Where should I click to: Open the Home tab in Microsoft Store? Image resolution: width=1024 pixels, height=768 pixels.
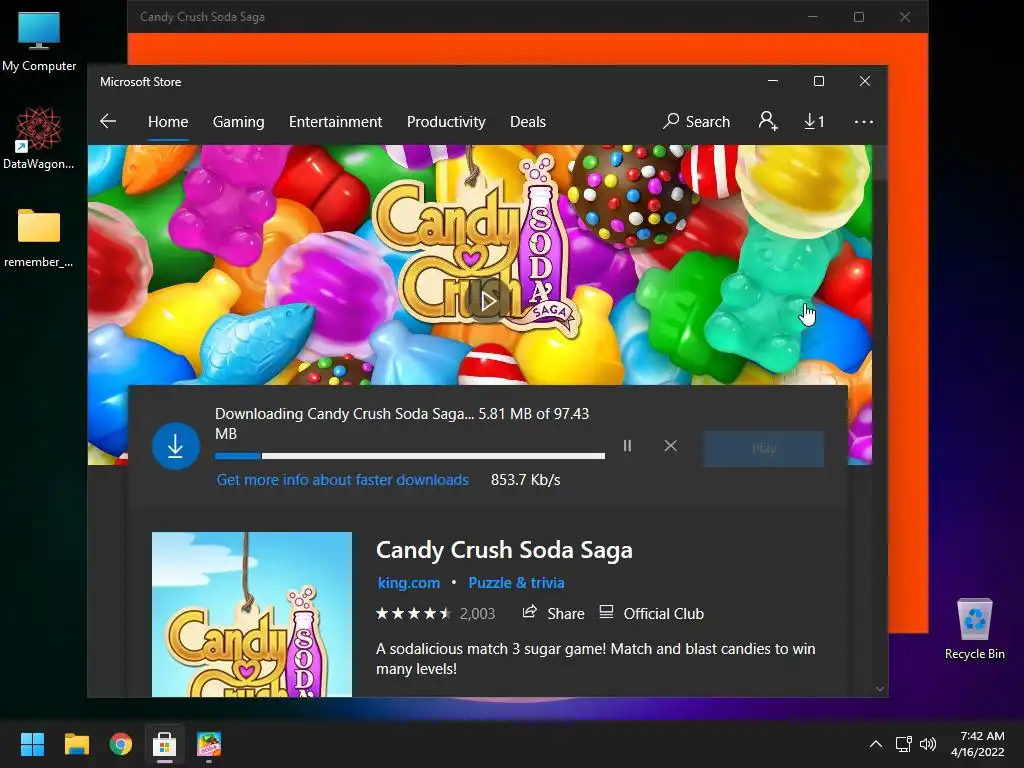168,122
